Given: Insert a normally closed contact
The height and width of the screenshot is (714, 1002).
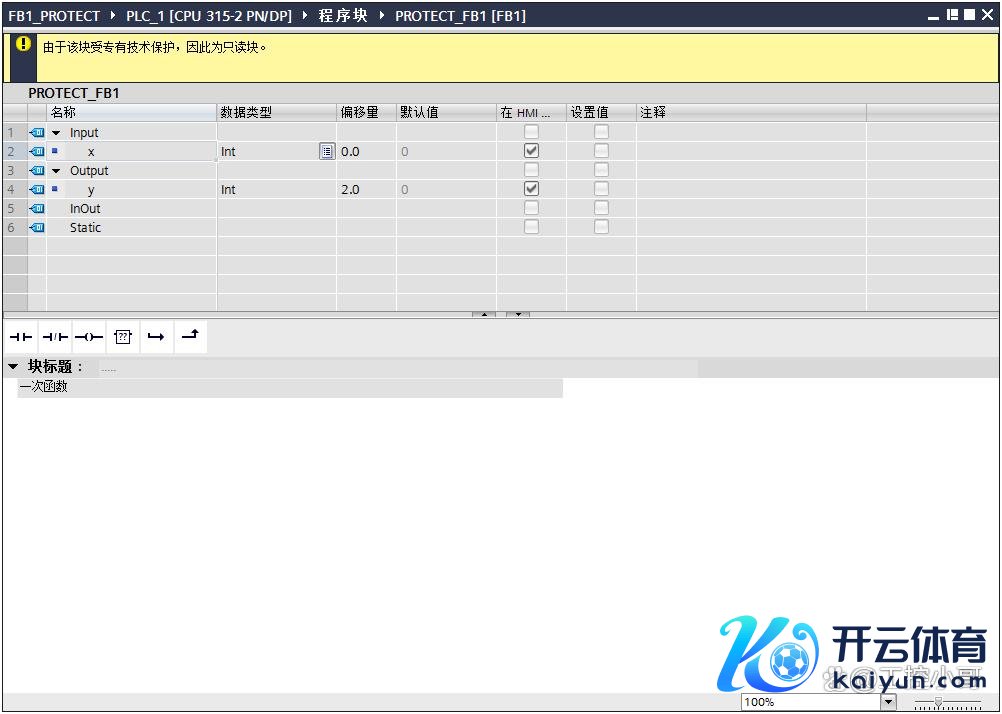Looking at the screenshot, I should click(55, 338).
